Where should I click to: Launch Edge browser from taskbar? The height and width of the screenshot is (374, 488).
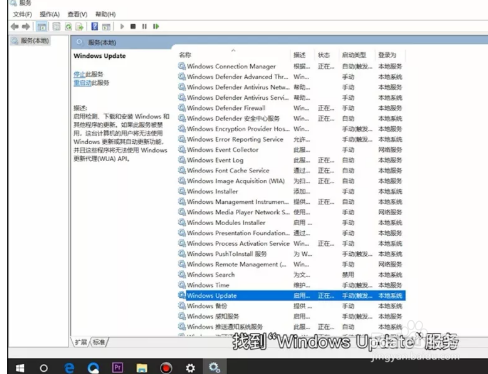coord(69,368)
